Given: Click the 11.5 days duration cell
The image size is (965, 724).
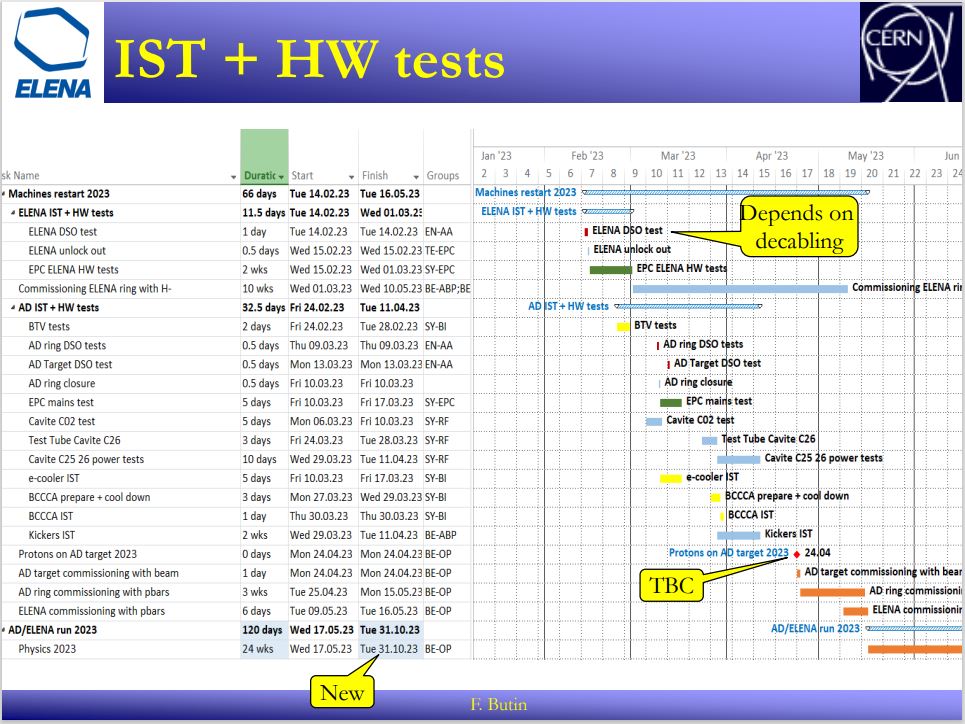Looking at the screenshot, I should click(264, 213).
